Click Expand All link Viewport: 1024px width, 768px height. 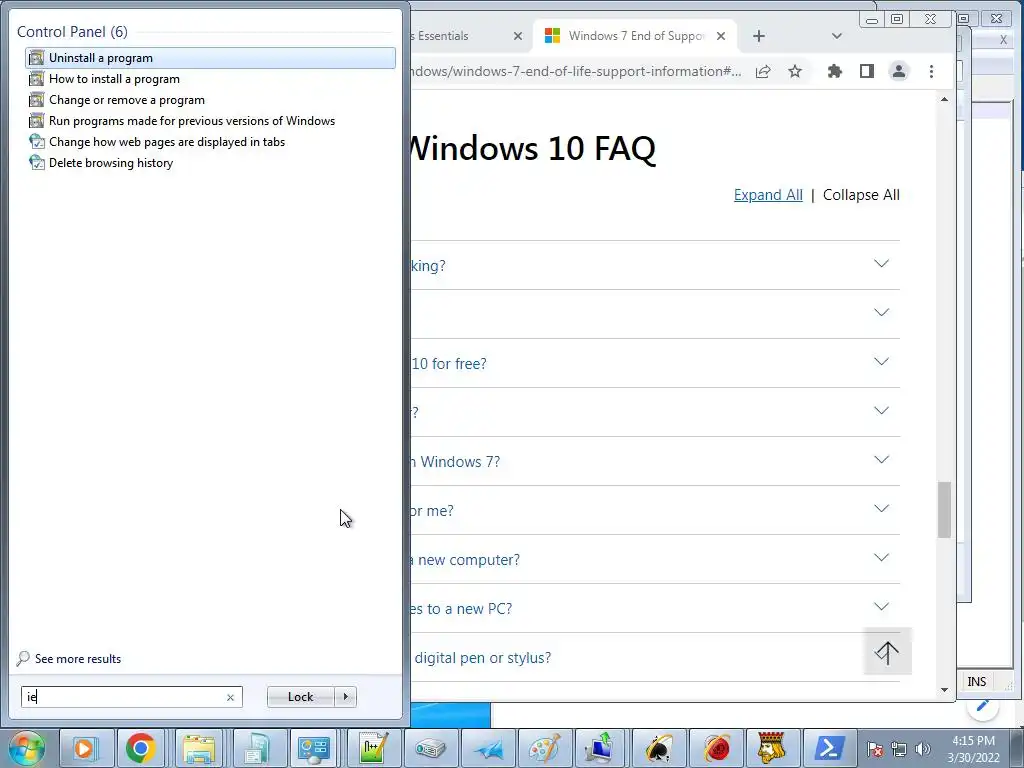pyautogui.click(x=768, y=195)
